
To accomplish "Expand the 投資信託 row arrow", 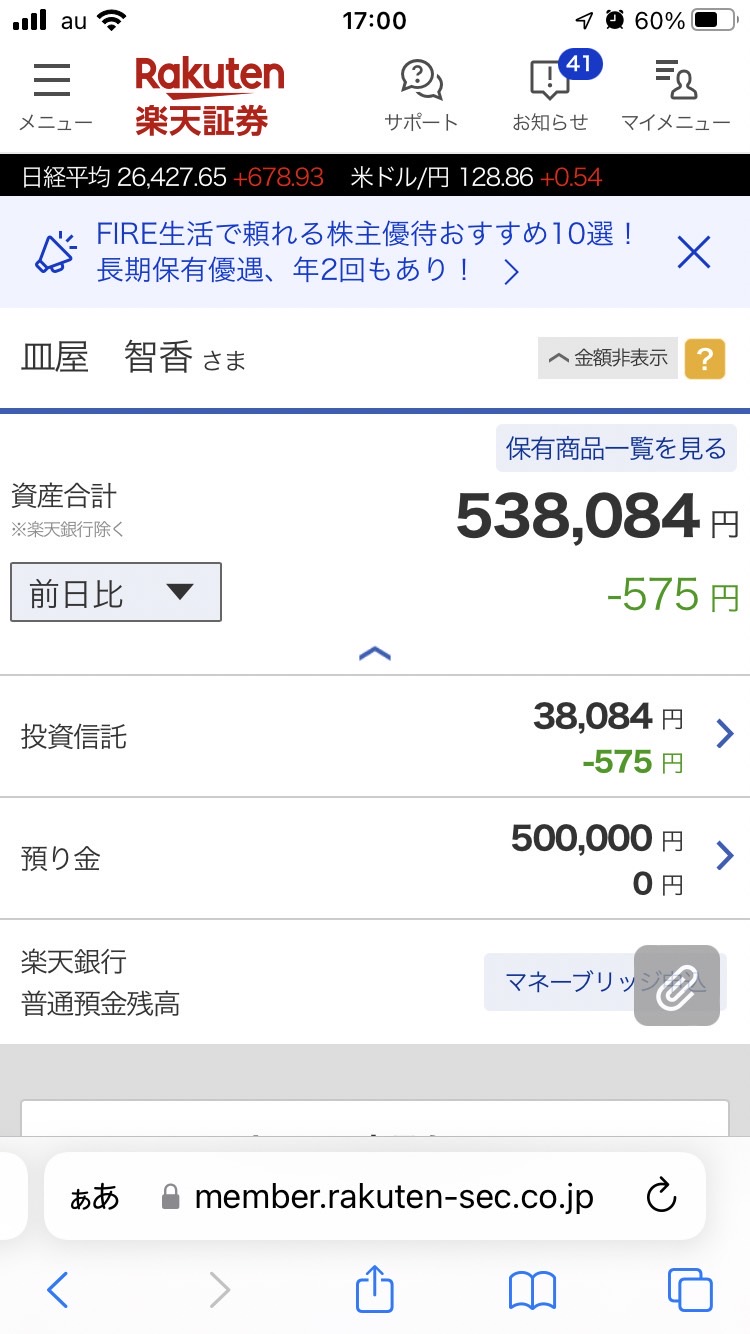I will (726, 736).
